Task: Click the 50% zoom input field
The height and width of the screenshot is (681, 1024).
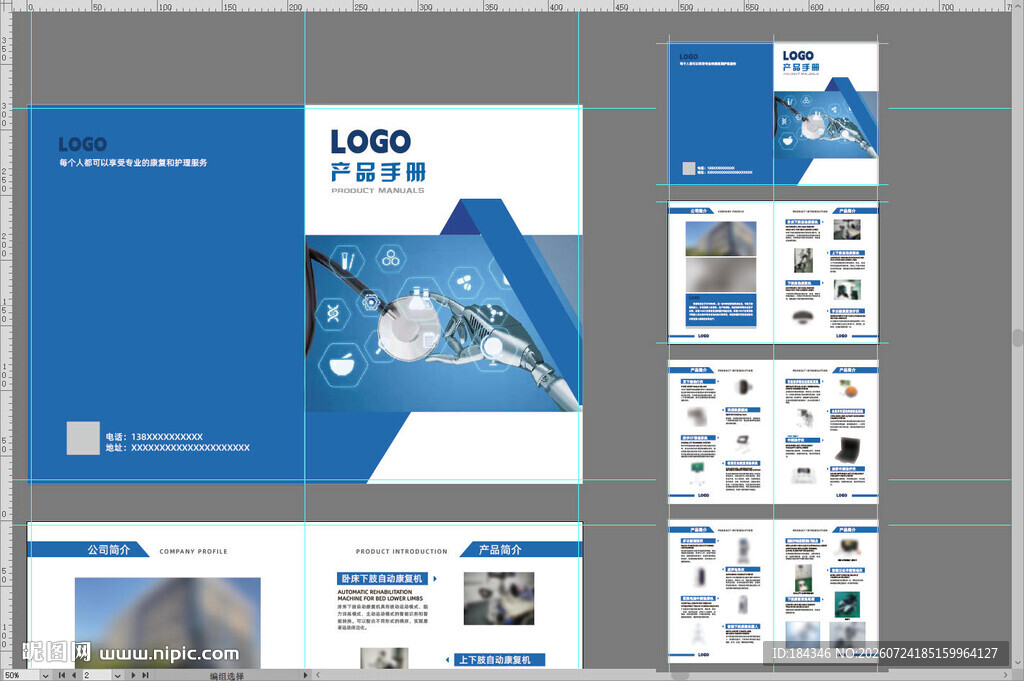Action: click(x=21, y=675)
